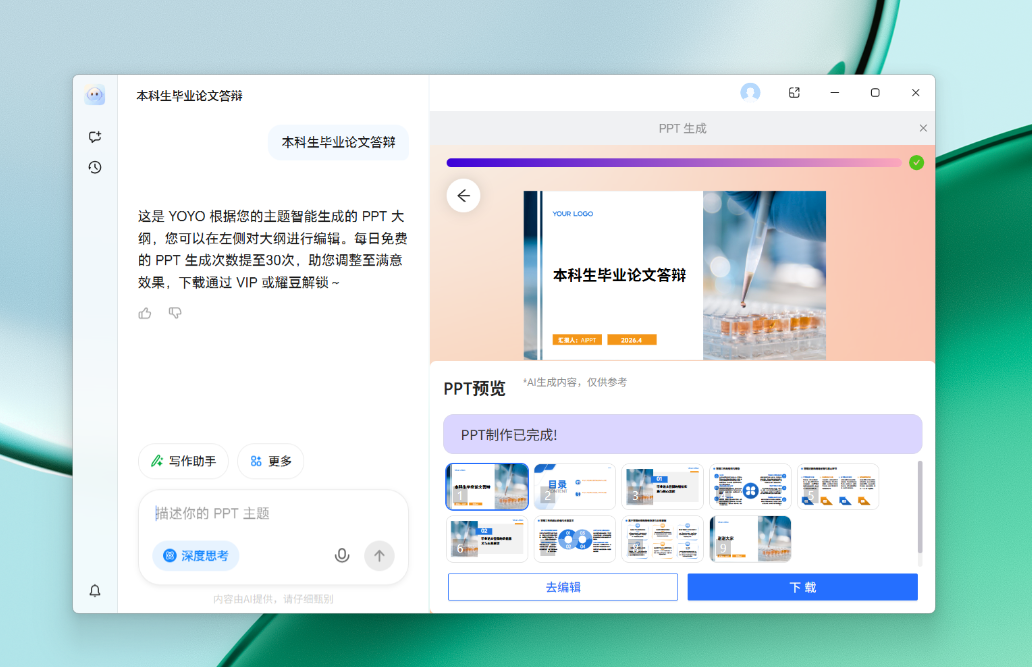Click the YOYO assistant logo icon
The image size is (1032, 667).
(x=95, y=95)
